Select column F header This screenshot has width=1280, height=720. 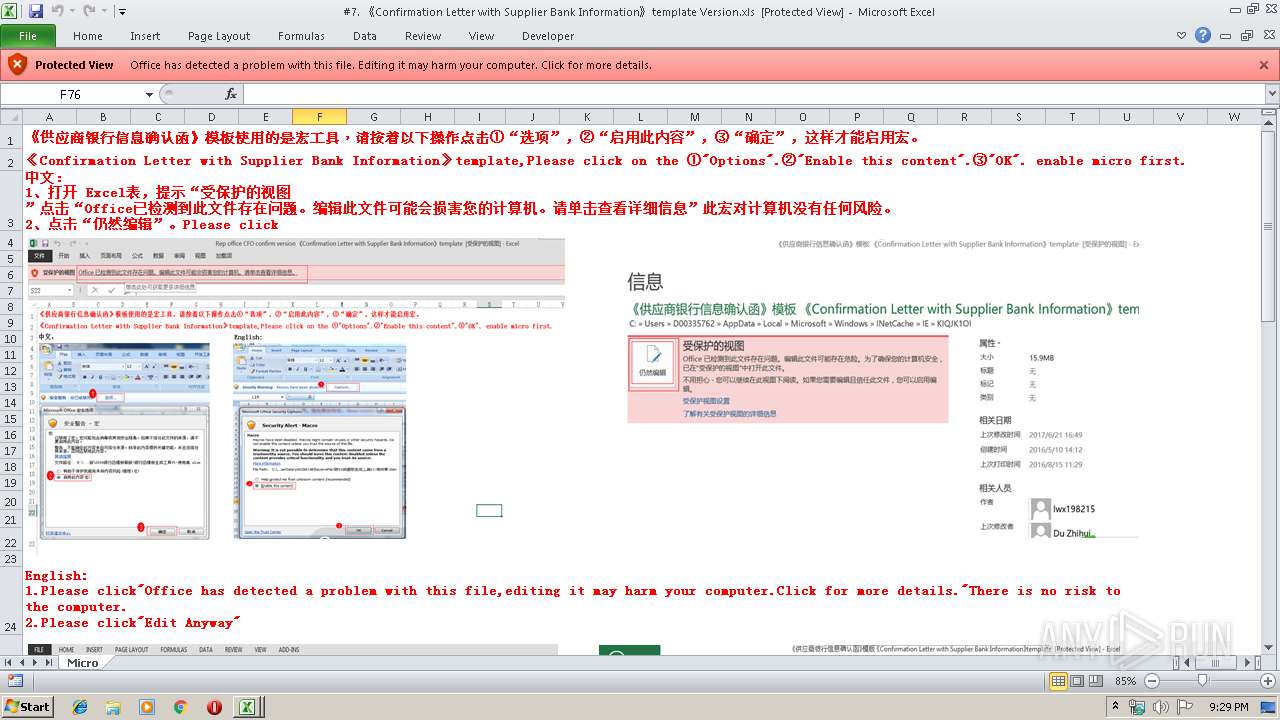(319, 117)
